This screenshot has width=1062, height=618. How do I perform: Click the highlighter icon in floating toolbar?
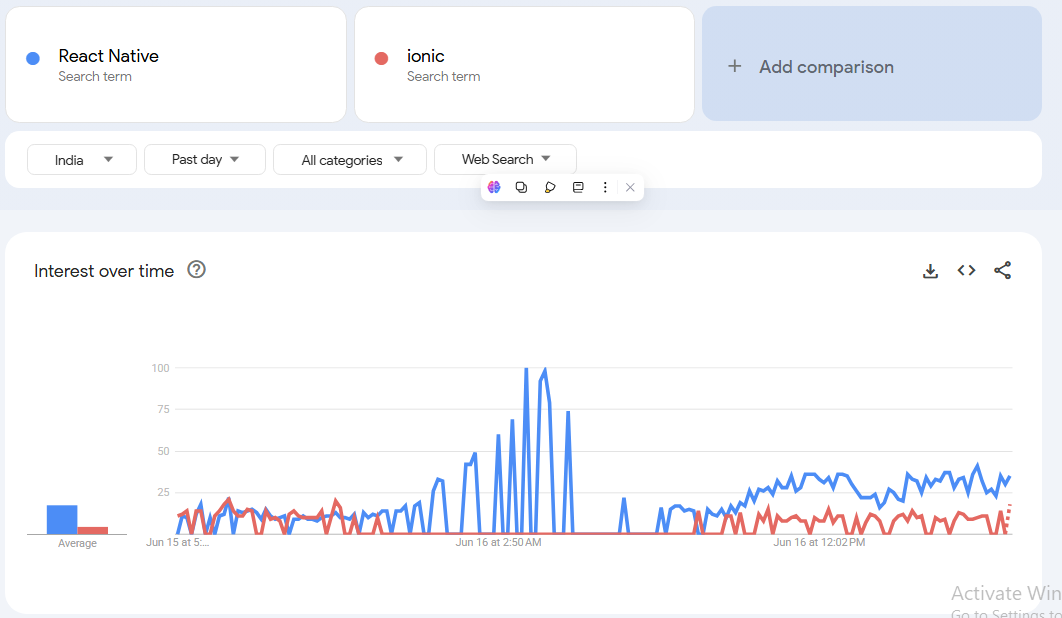pos(550,187)
